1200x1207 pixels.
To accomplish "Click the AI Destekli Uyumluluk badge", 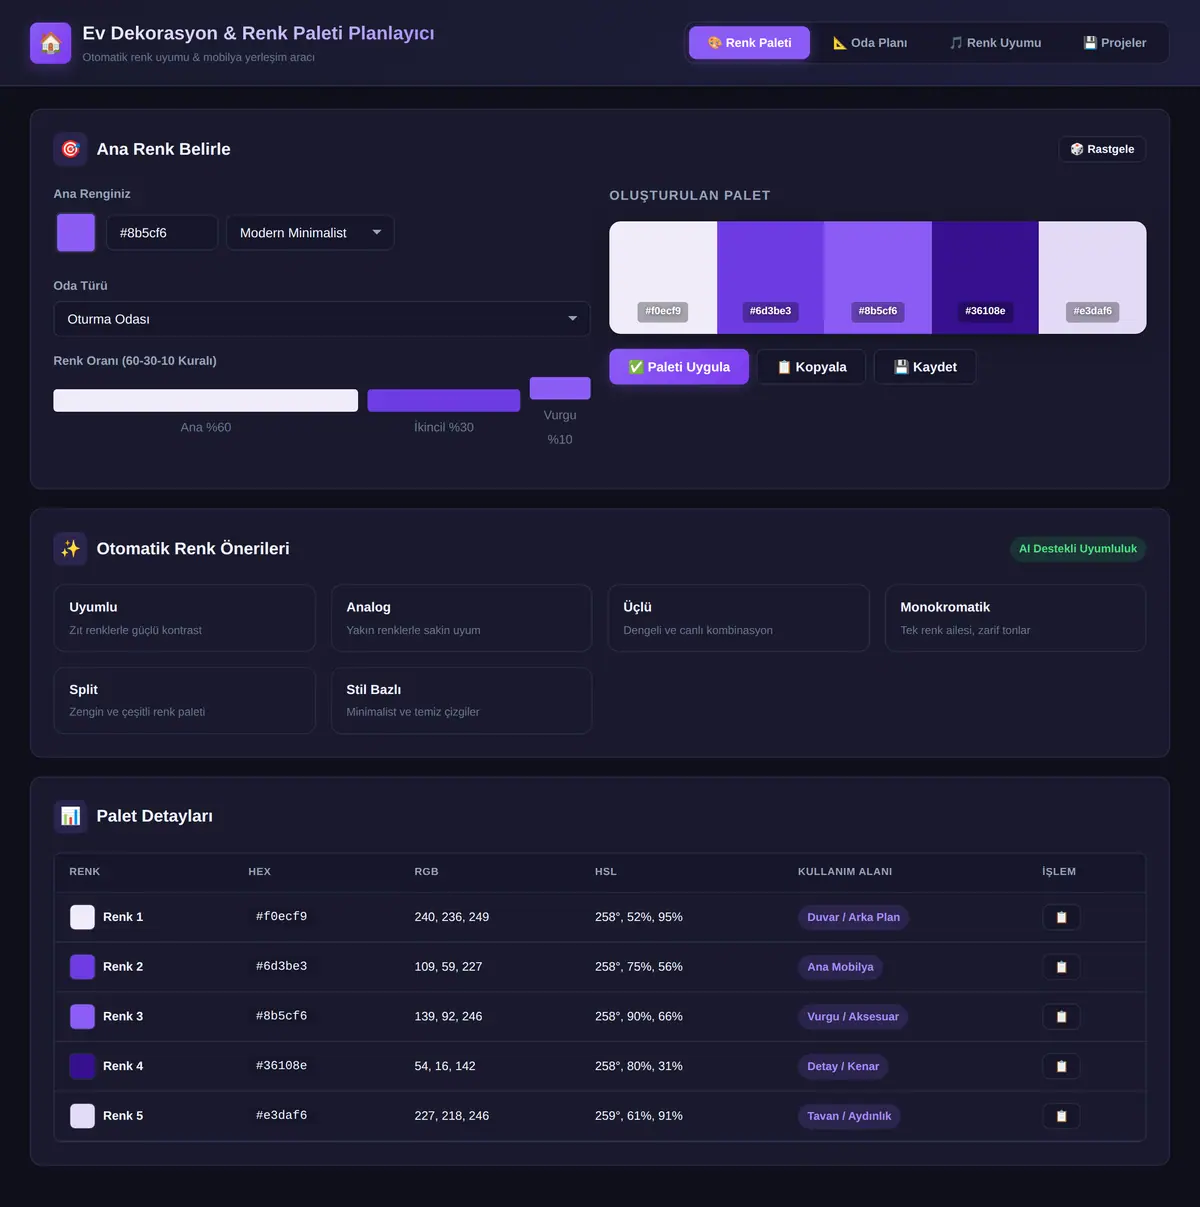I will click(1078, 549).
